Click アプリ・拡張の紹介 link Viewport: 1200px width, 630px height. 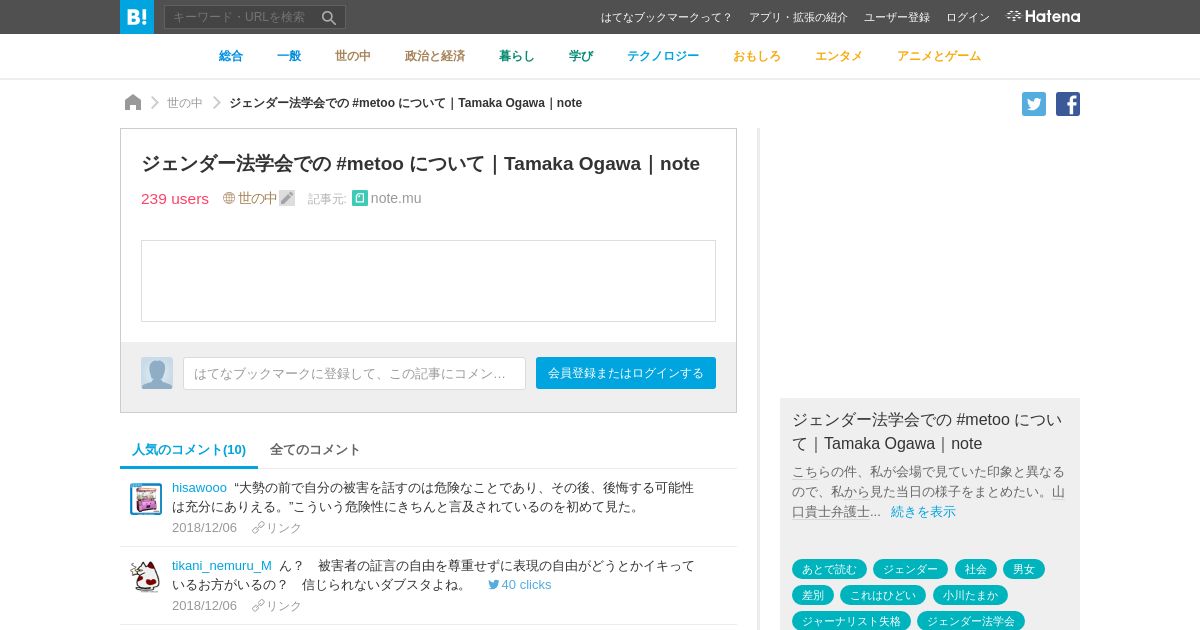pos(798,17)
